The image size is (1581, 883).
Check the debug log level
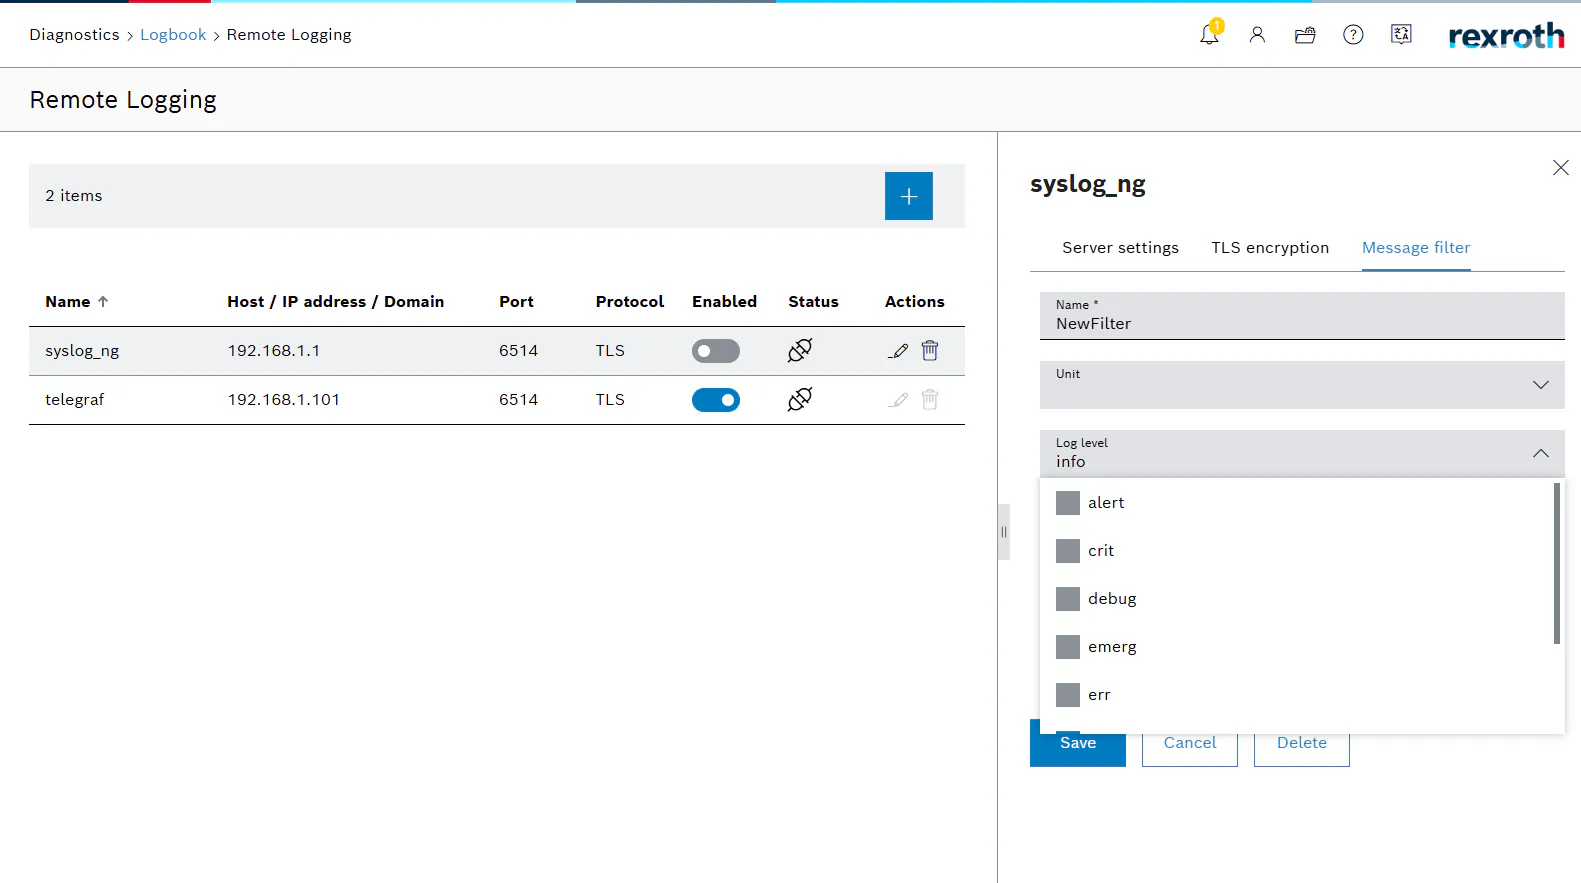point(1068,599)
